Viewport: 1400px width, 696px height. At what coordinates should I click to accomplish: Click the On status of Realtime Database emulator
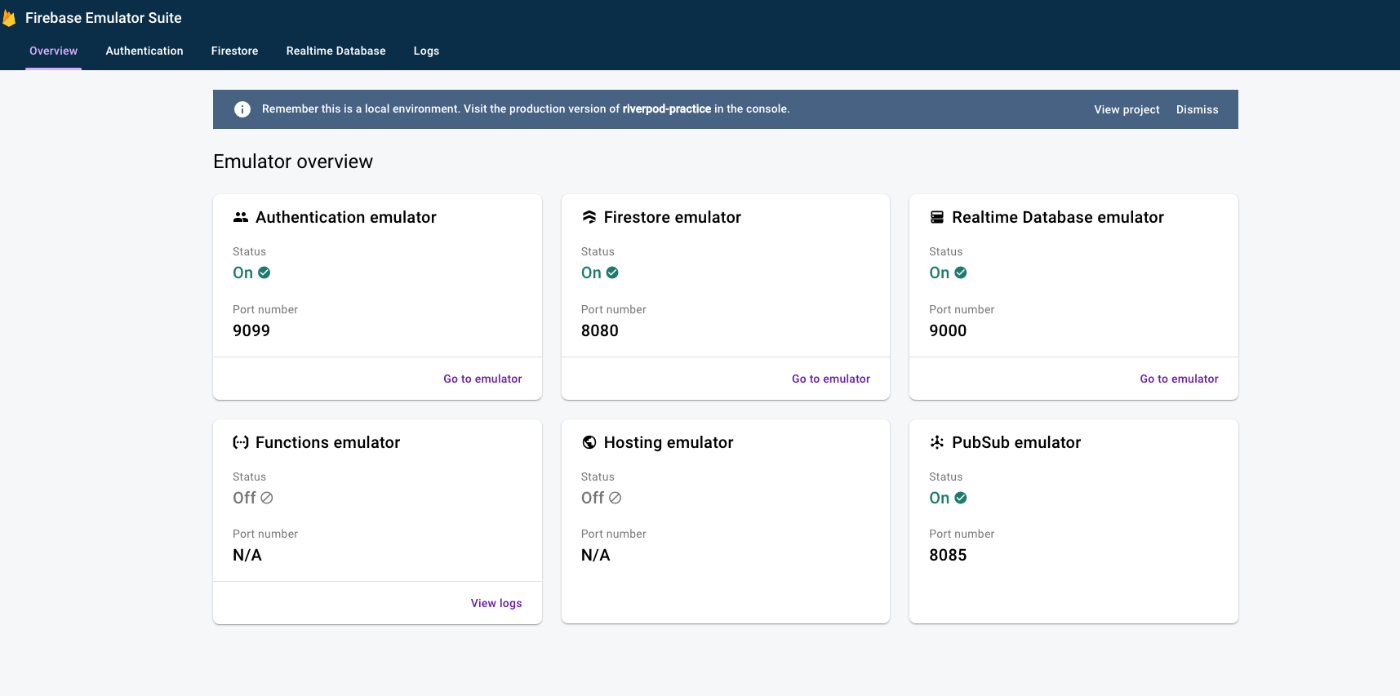939,273
